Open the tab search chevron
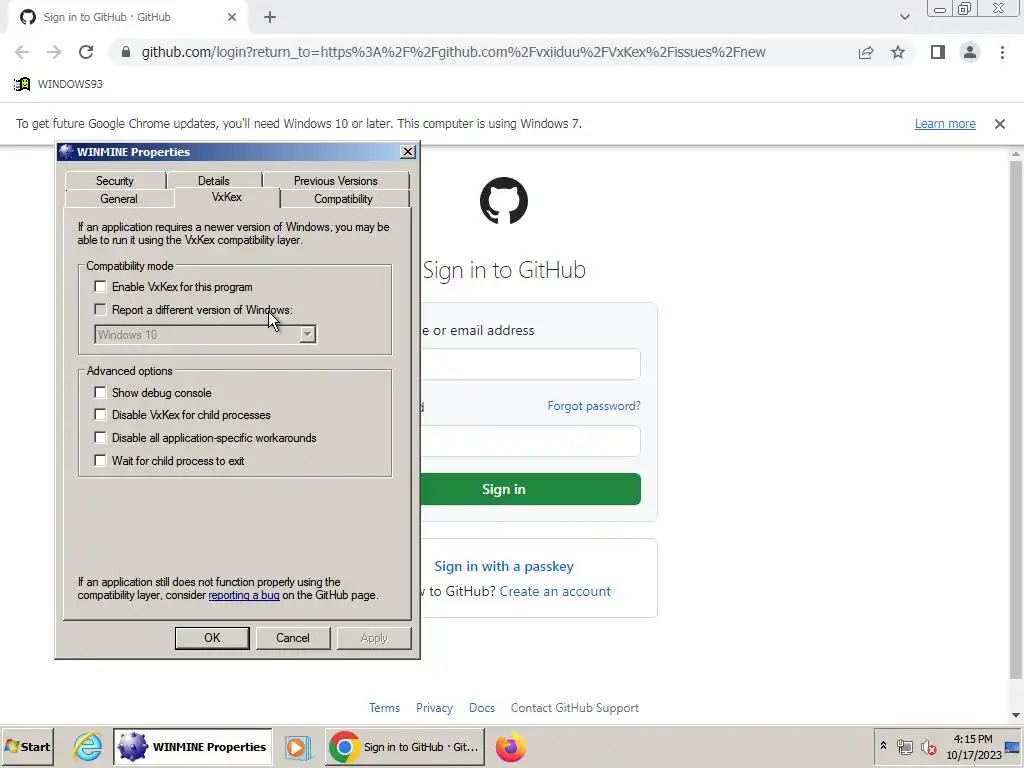Screen dimensions: 1024x768 pos(904,18)
